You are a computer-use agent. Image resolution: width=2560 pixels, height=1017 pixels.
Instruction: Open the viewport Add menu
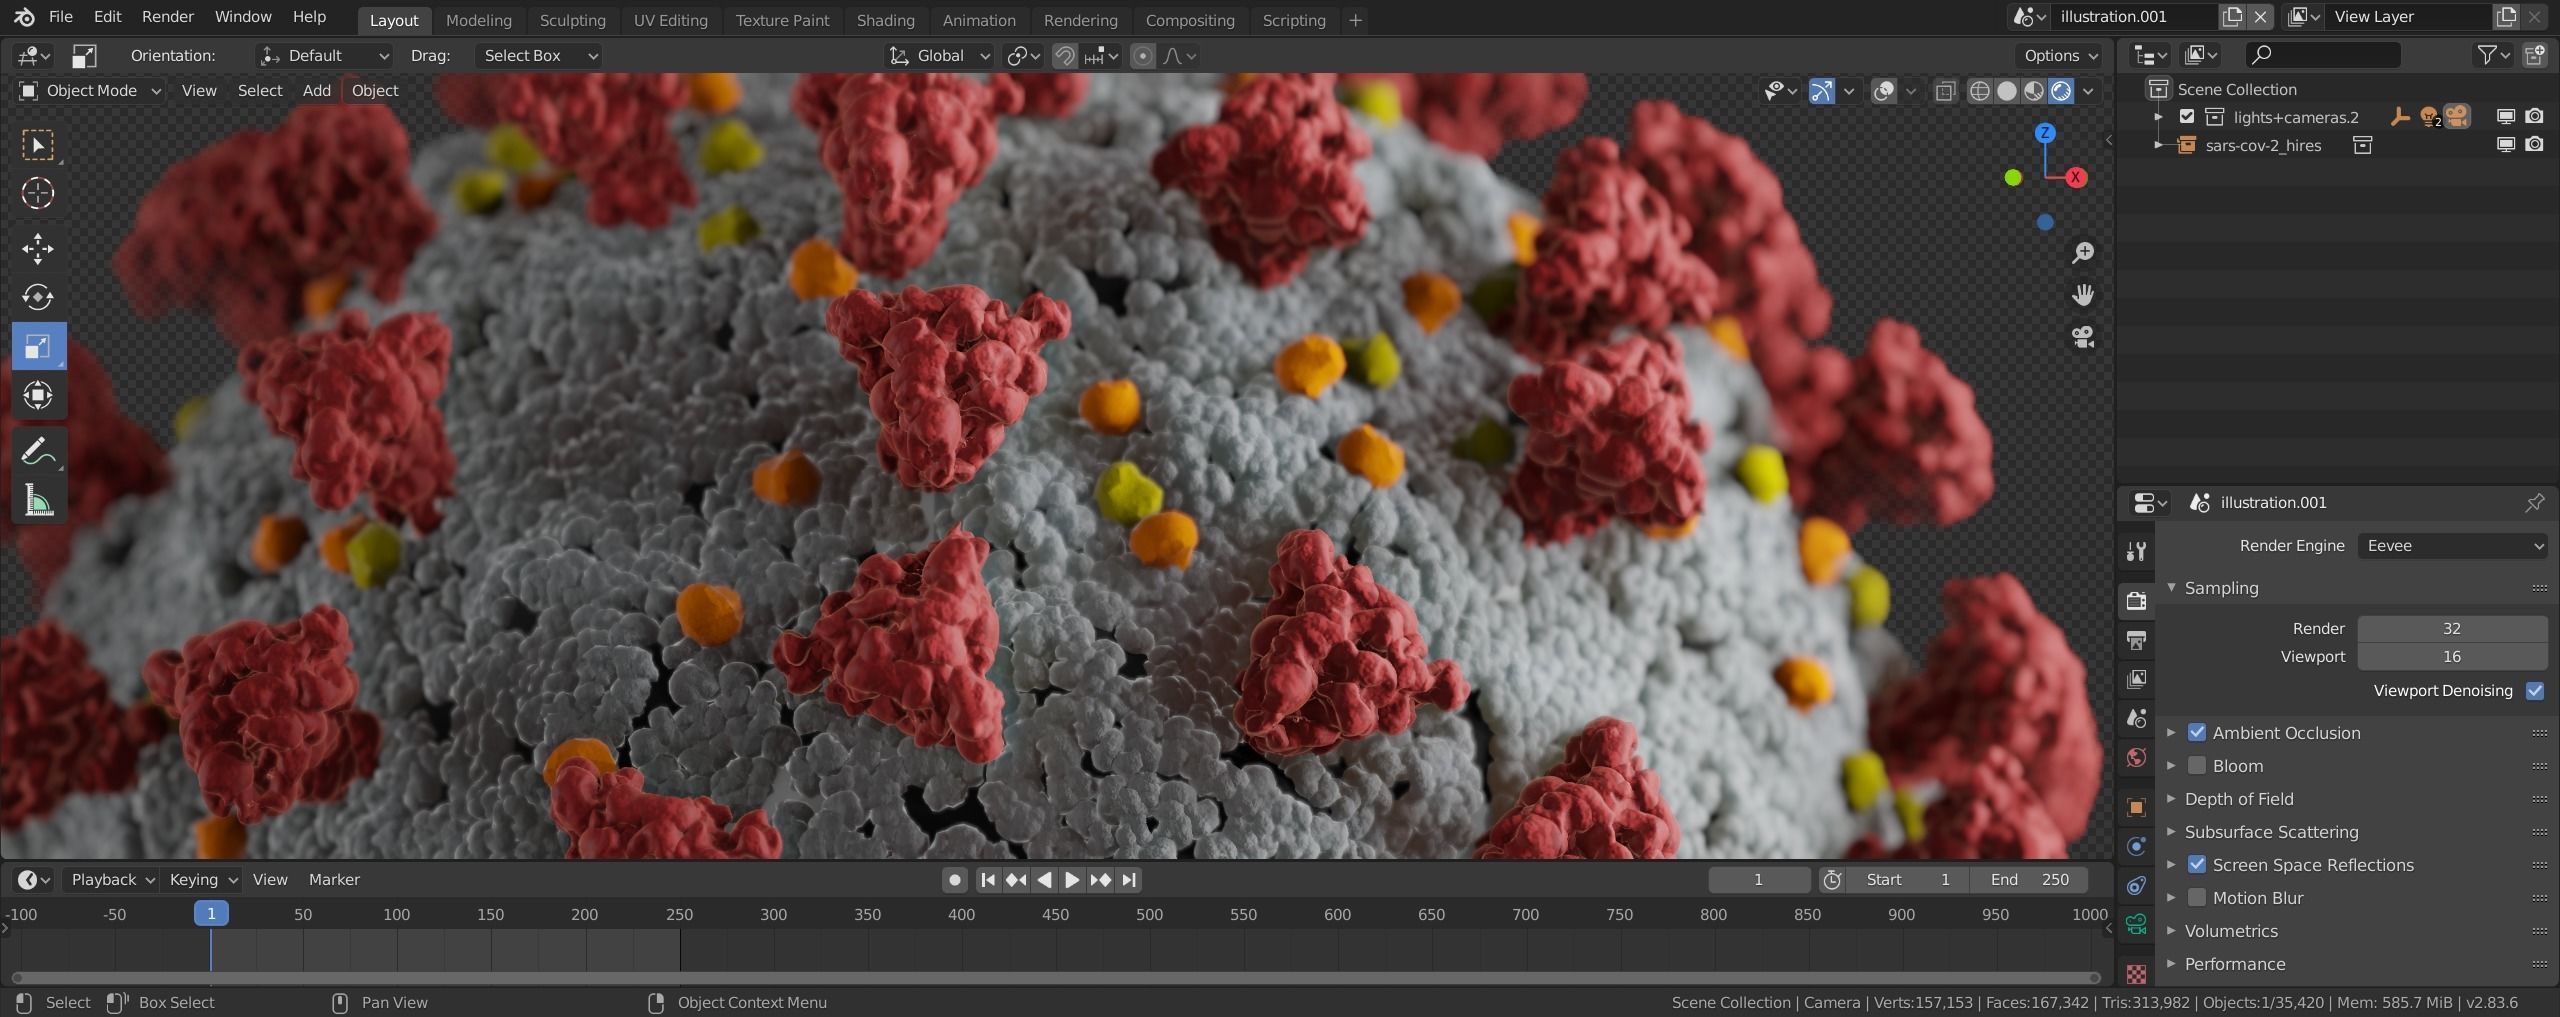pos(316,91)
